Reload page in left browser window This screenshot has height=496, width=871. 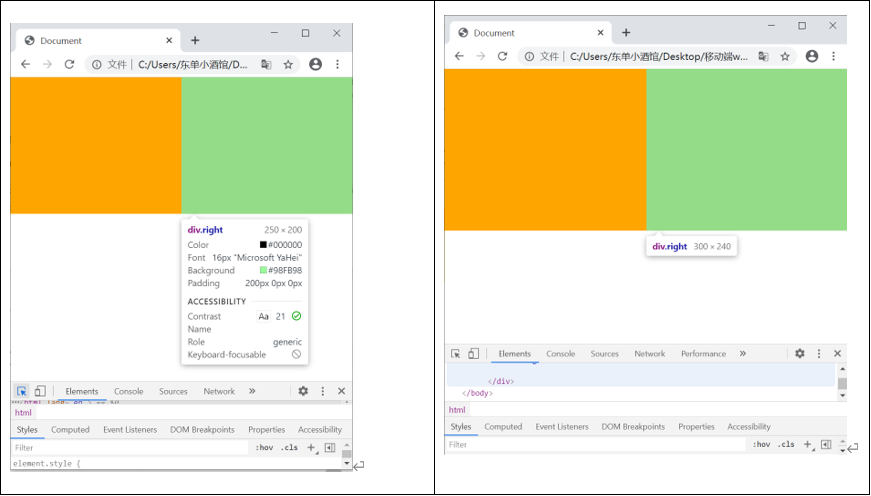[69, 64]
